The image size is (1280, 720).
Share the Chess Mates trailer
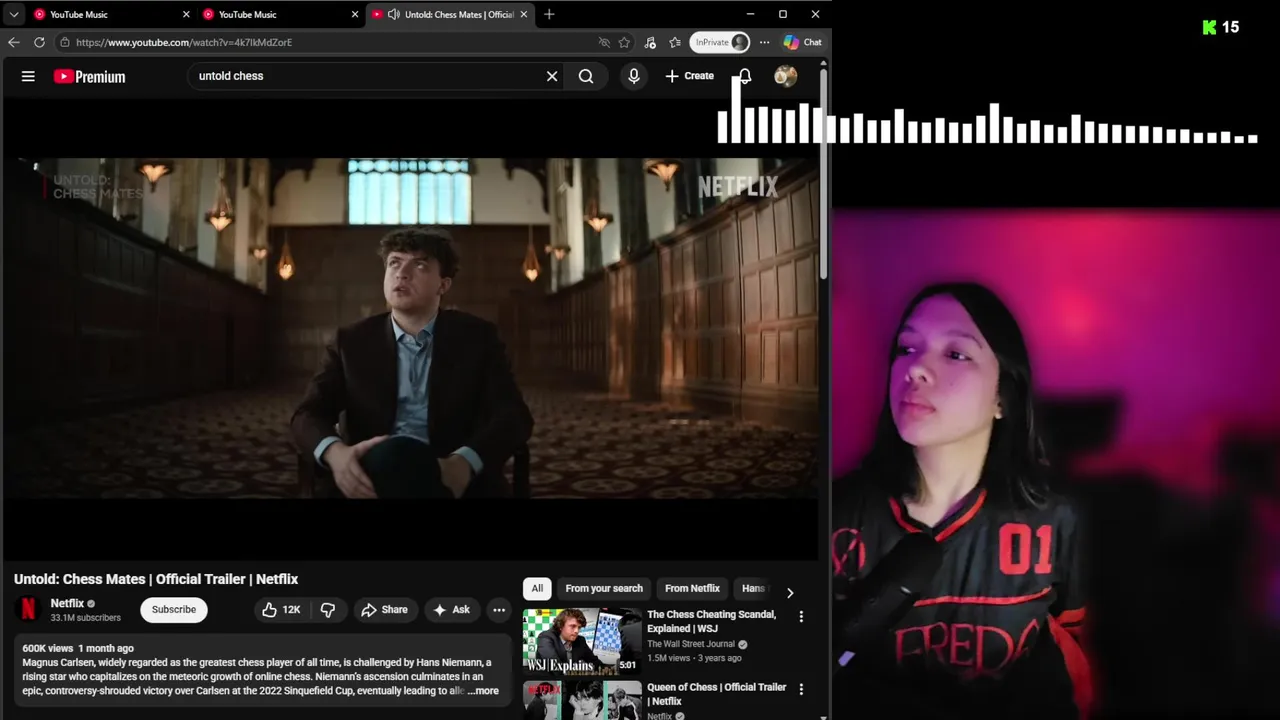pyautogui.click(x=385, y=609)
